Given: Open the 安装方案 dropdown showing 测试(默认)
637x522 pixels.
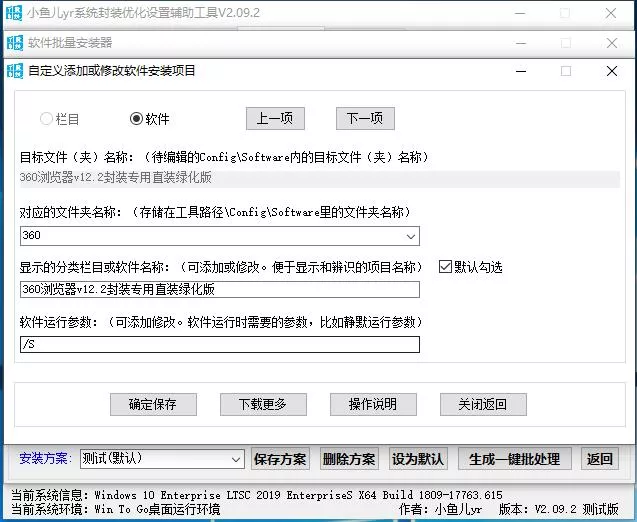Looking at the screenshot, I should click(x=162, y=459).
